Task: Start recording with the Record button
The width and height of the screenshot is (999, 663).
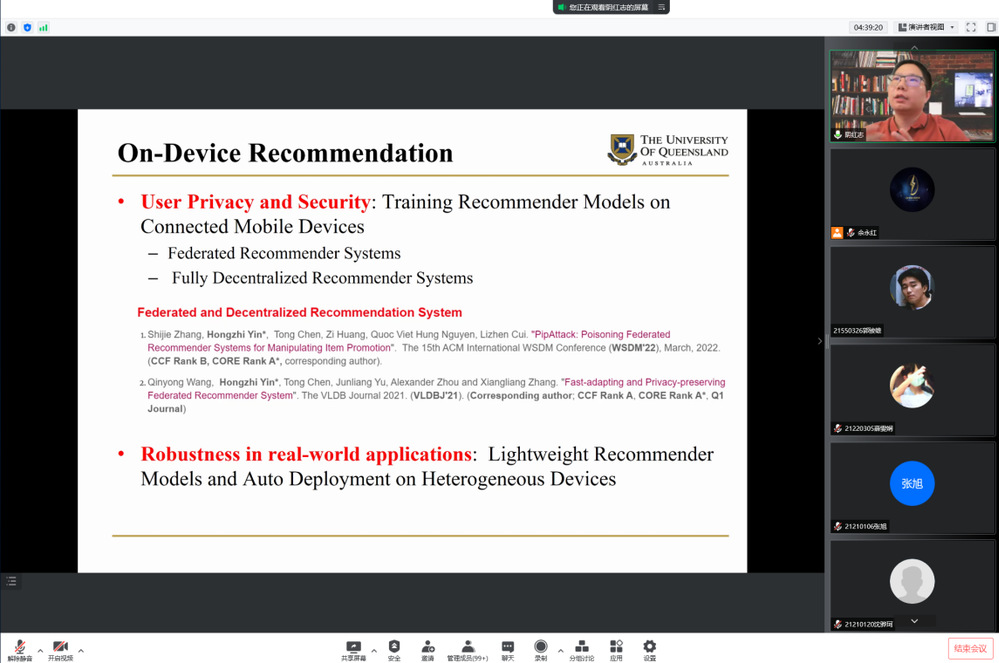Action: click(x=541, y=650)
